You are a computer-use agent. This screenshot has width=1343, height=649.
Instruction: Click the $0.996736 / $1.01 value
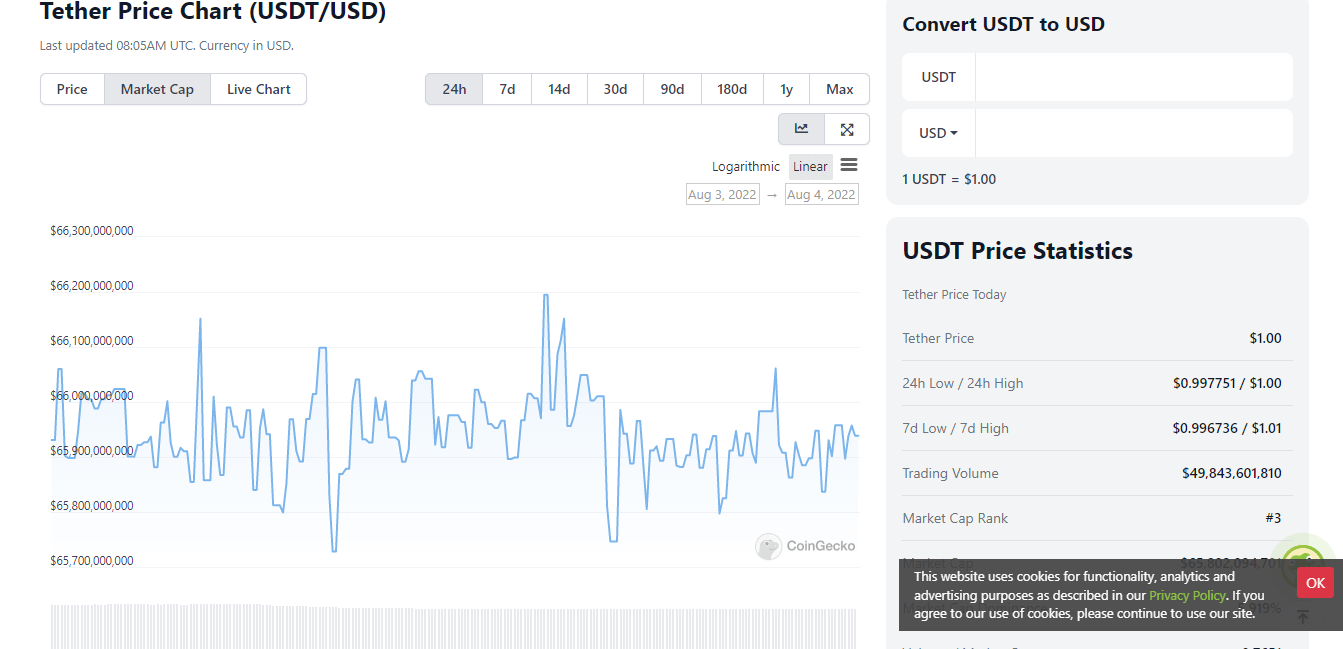point(1227,428)
